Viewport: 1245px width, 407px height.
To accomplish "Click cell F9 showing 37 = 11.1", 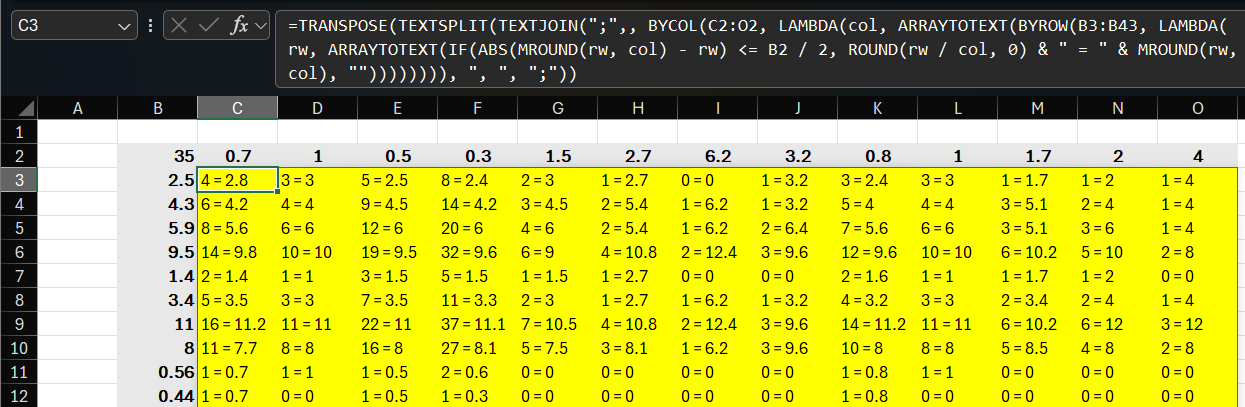I will [x=477, y=324].
